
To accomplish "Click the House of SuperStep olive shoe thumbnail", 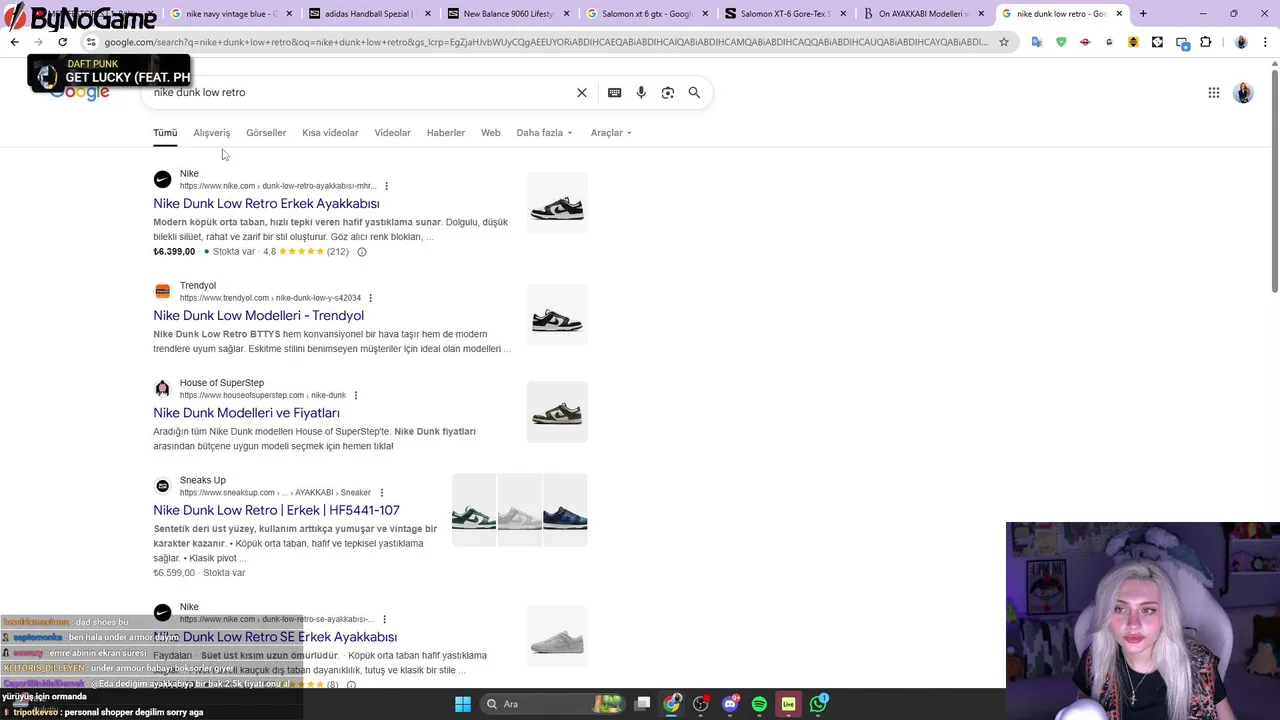I will pos(557,413).
